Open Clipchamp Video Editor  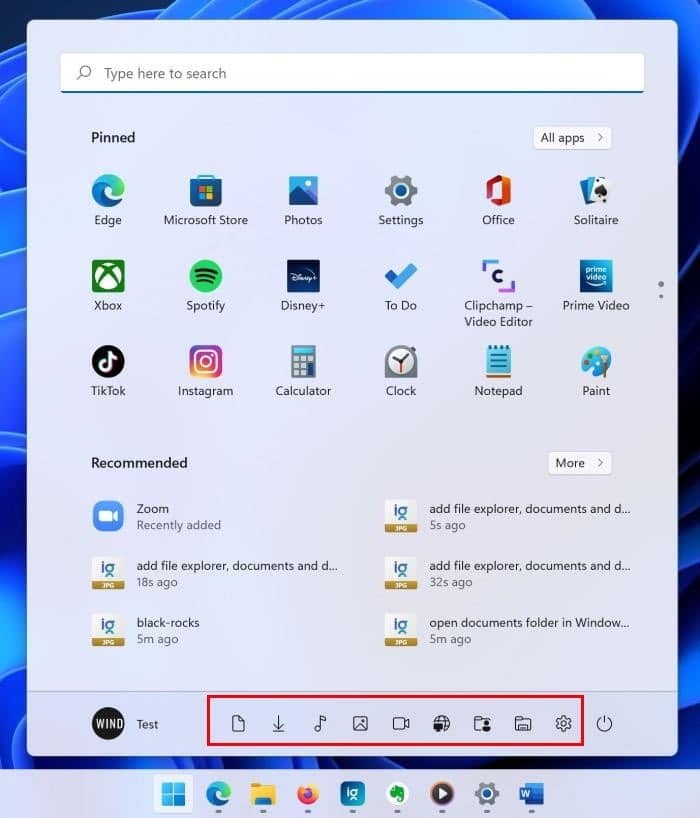coord(498,293)
